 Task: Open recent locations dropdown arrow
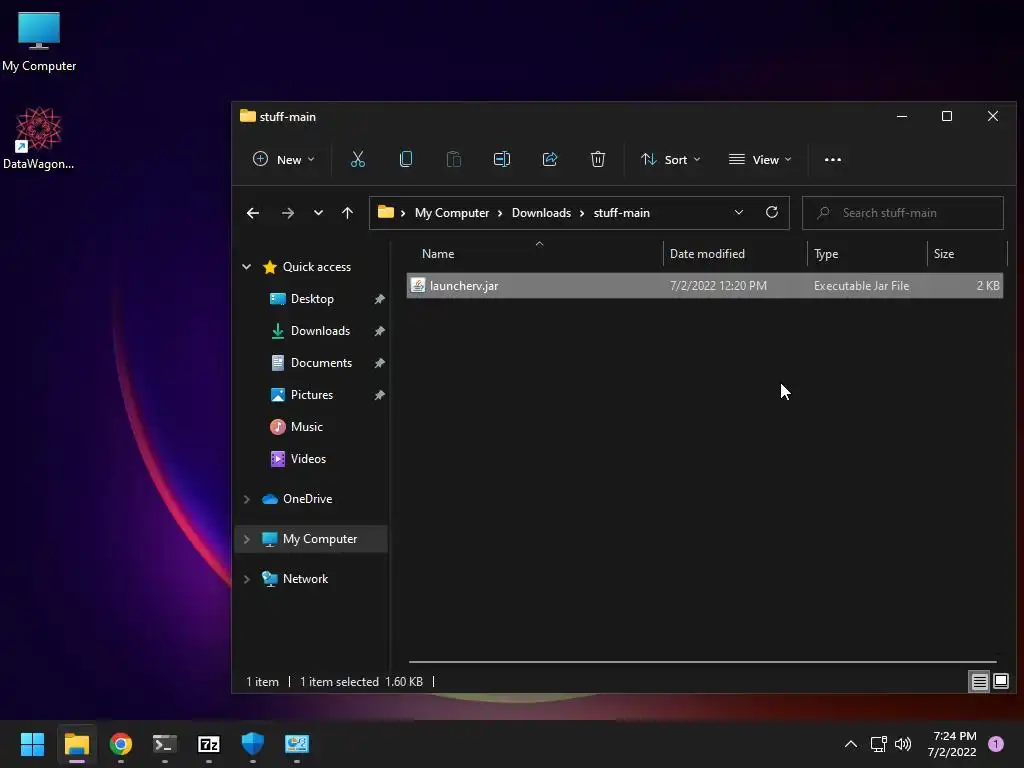[318, 213]
